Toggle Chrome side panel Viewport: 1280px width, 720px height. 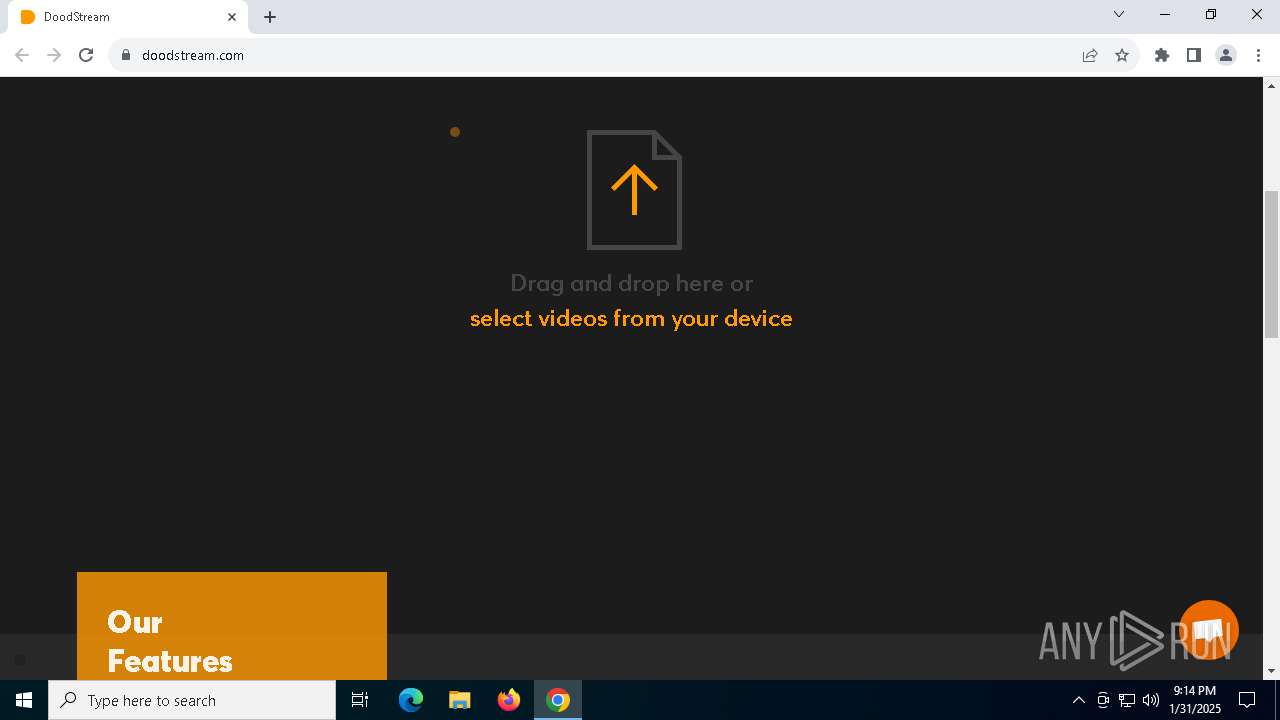click(1194, 55)
